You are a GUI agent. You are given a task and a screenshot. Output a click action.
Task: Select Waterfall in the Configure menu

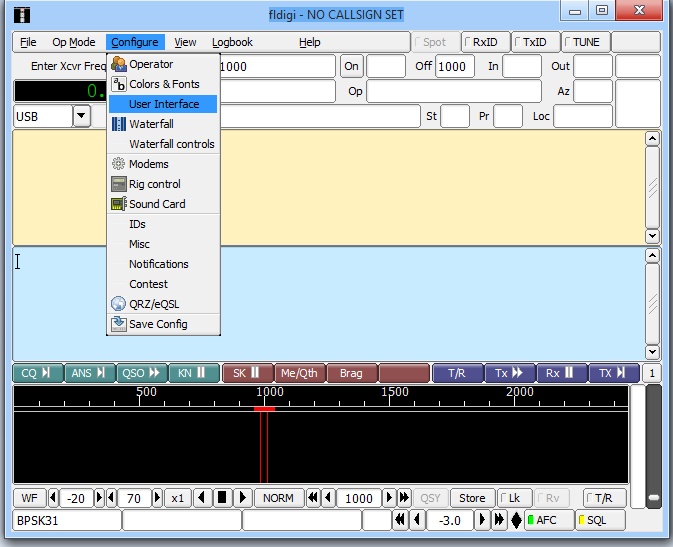(150, 124)
